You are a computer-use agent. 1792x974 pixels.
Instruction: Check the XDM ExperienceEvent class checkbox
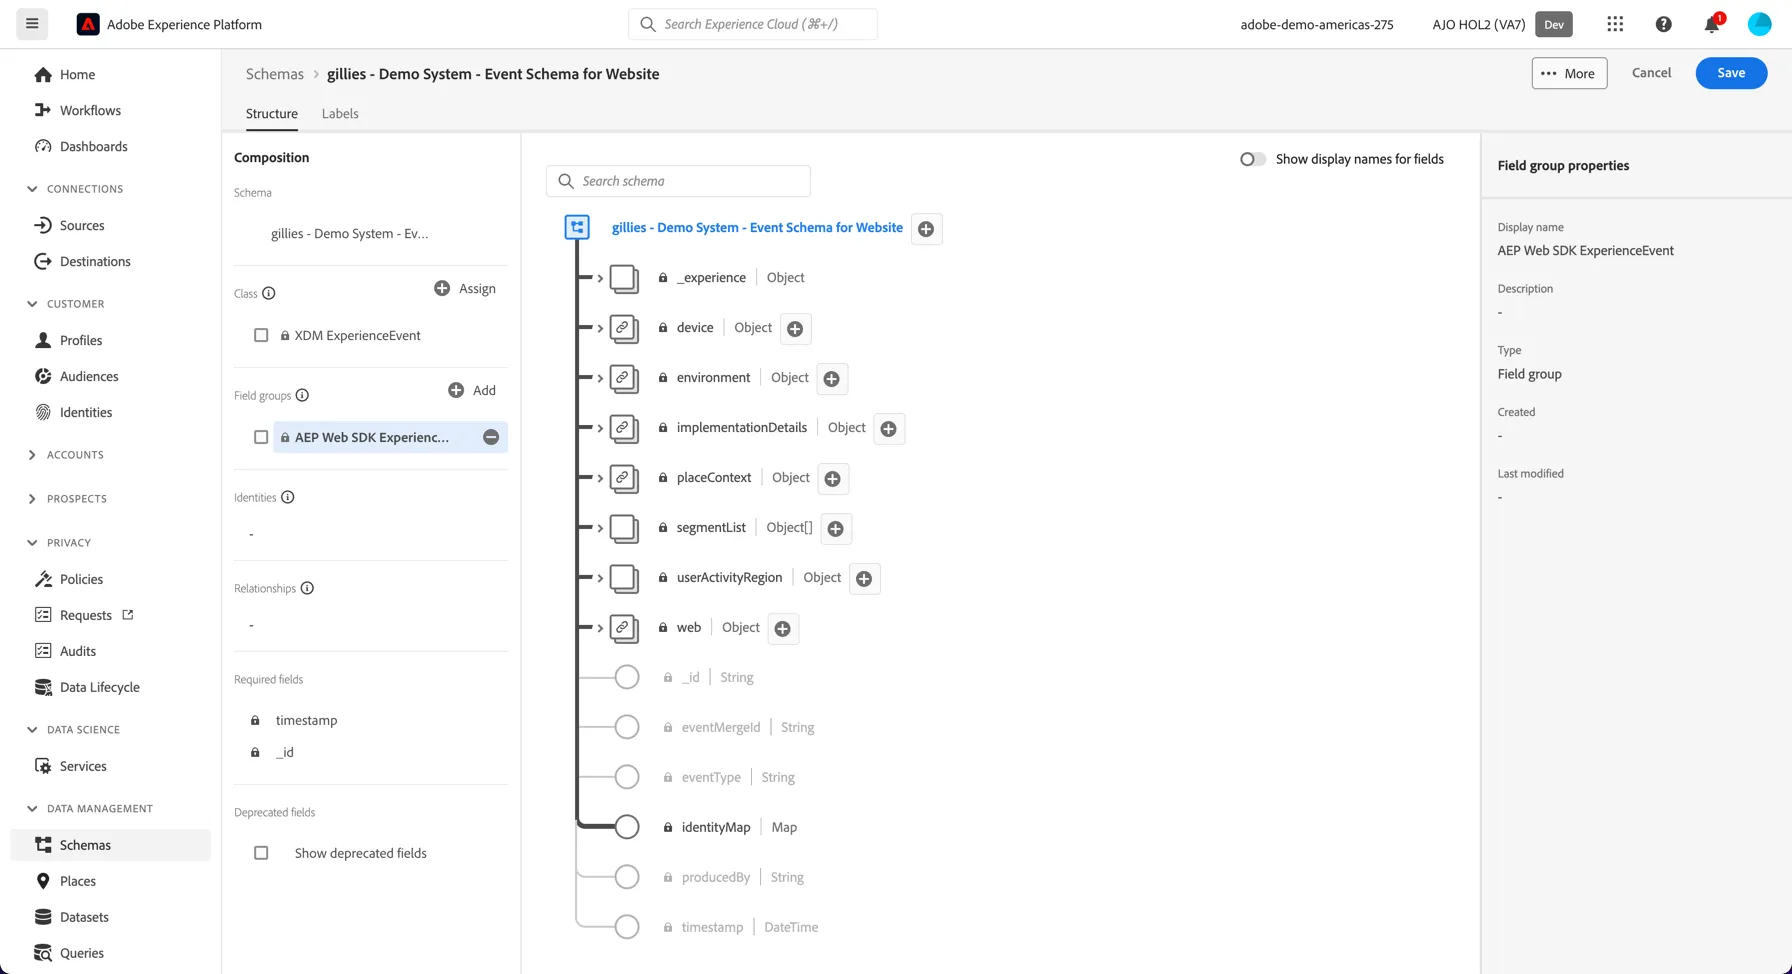pyautogui.click(x=261, y=335)
